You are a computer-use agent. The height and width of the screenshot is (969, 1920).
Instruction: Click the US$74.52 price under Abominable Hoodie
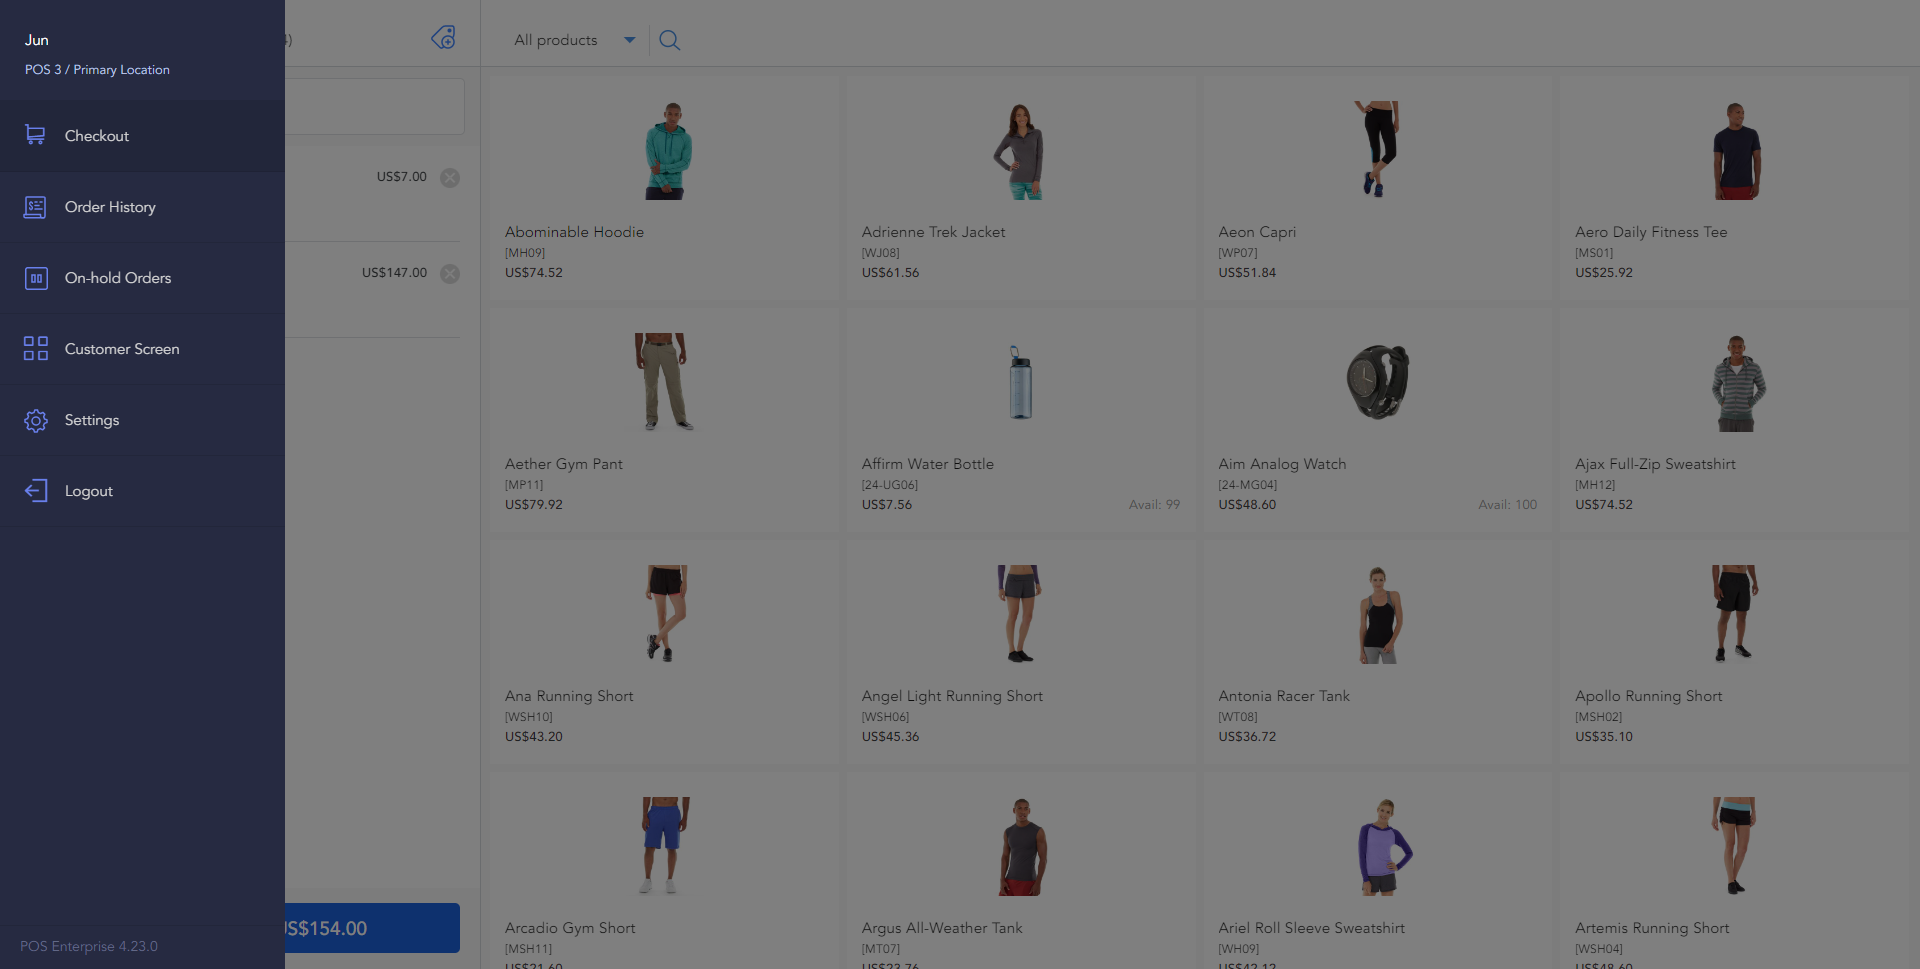[x=534, y=273]
